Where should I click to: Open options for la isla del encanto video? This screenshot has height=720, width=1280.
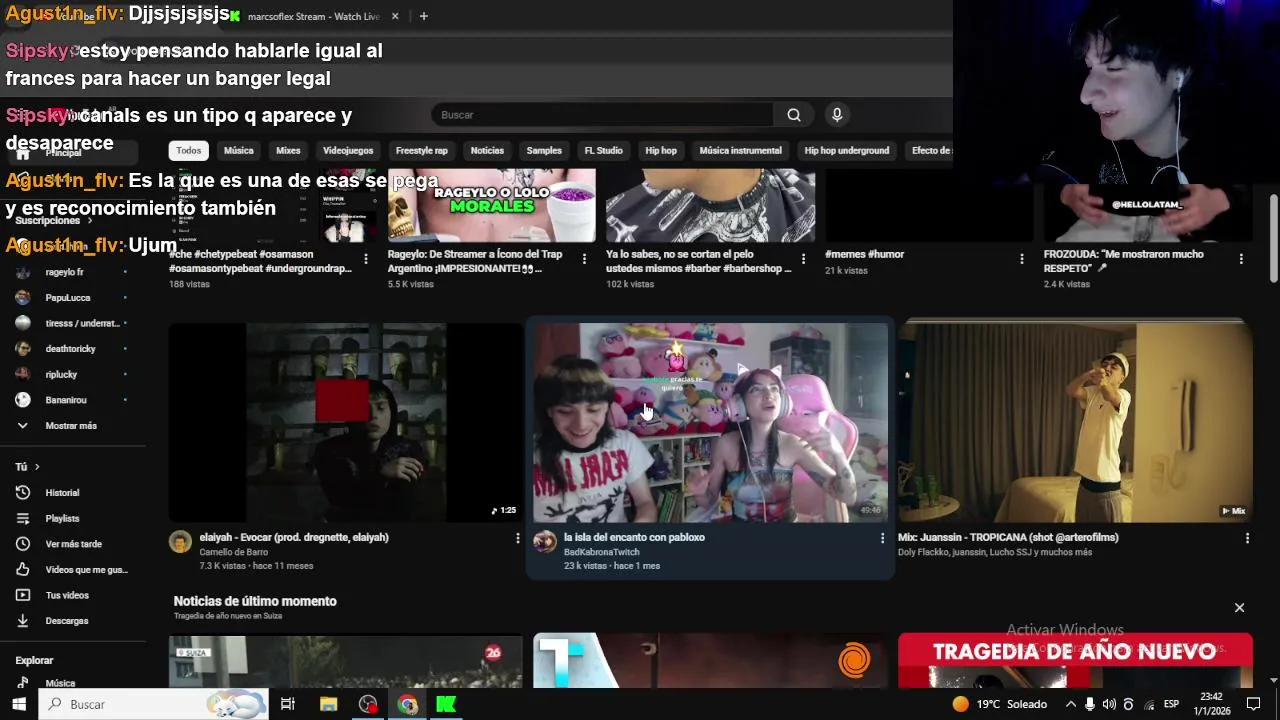(882, 538)
